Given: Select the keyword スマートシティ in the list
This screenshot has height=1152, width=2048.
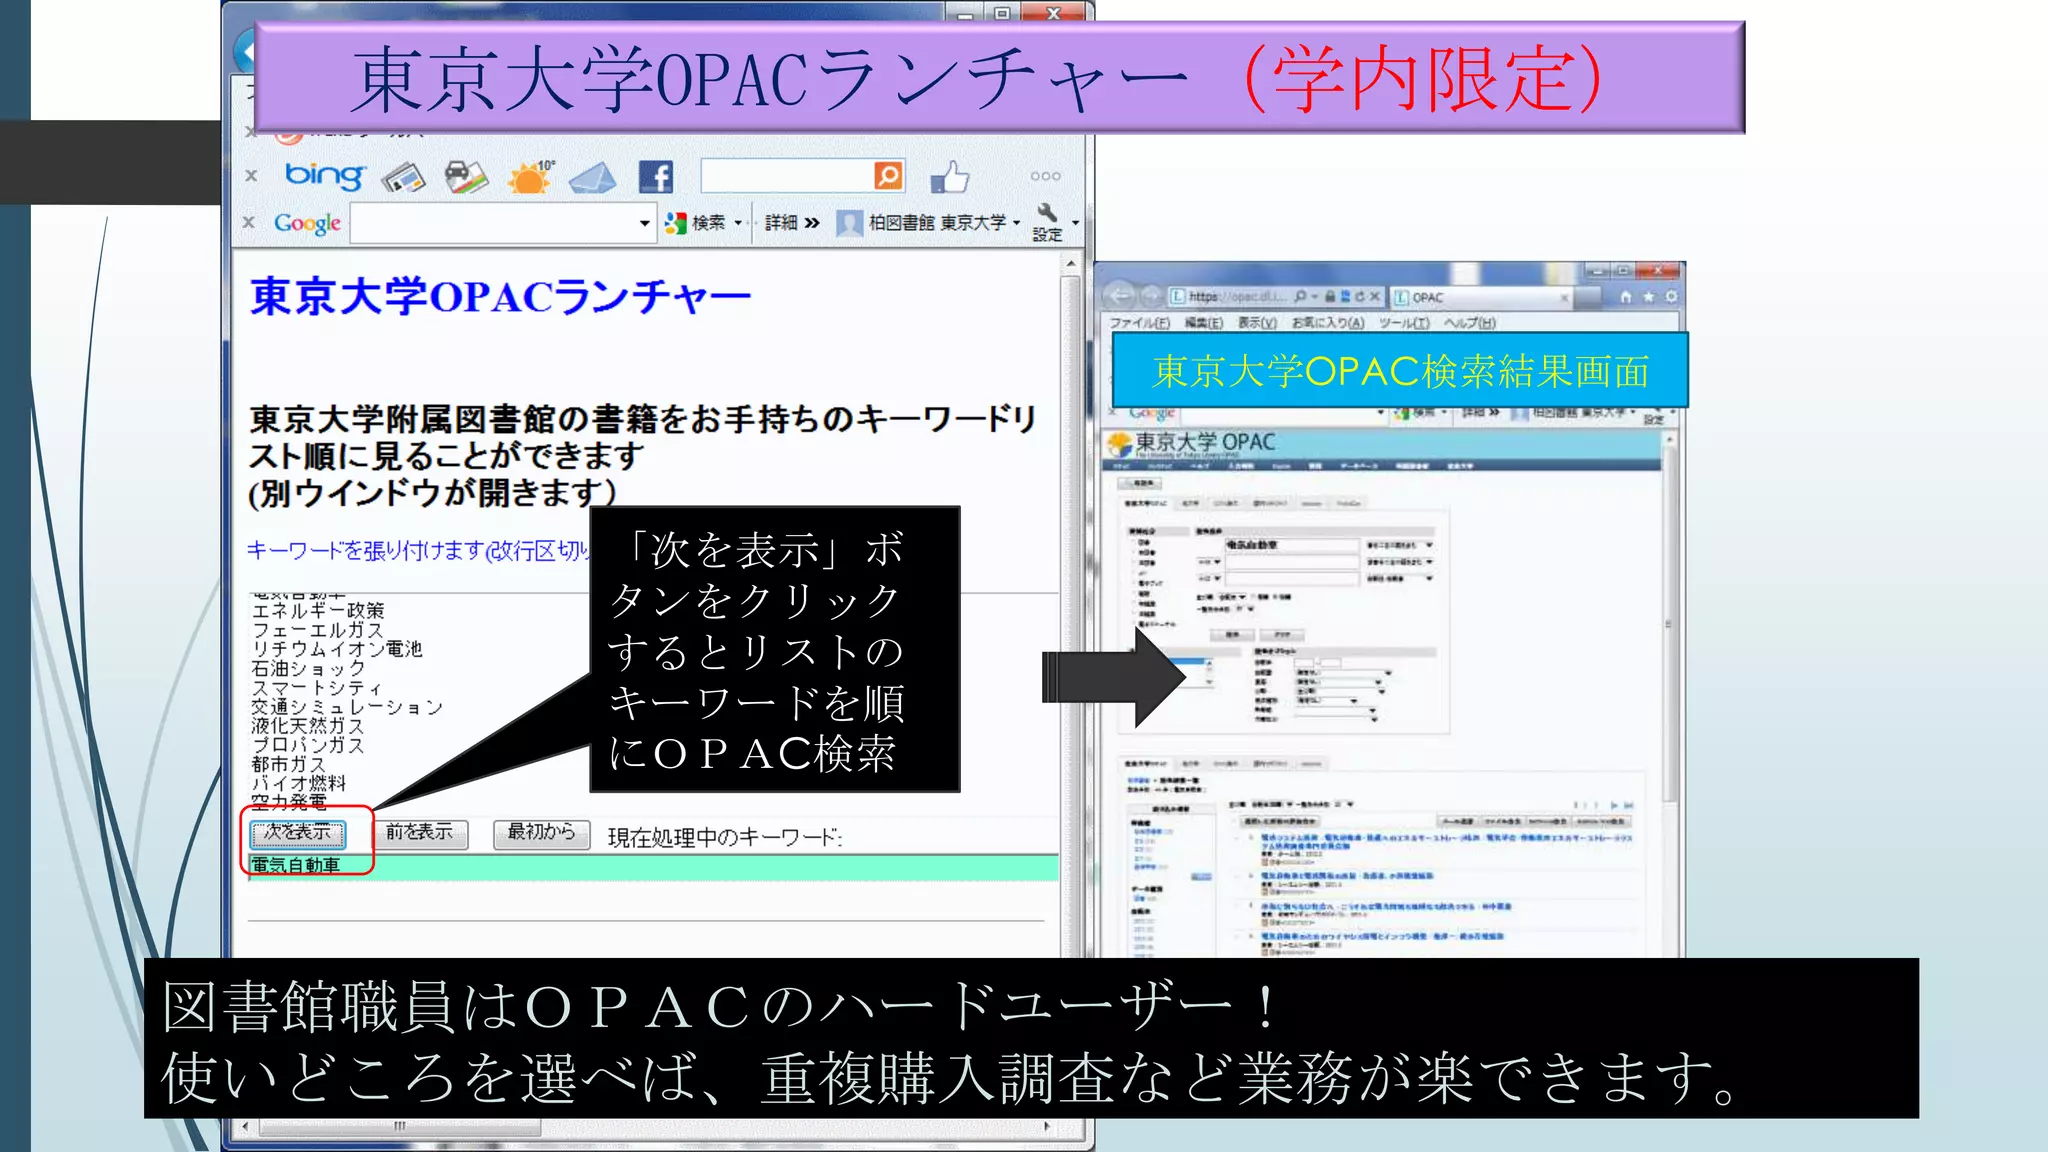Looking at the screenshot, I should pos(316,688).
